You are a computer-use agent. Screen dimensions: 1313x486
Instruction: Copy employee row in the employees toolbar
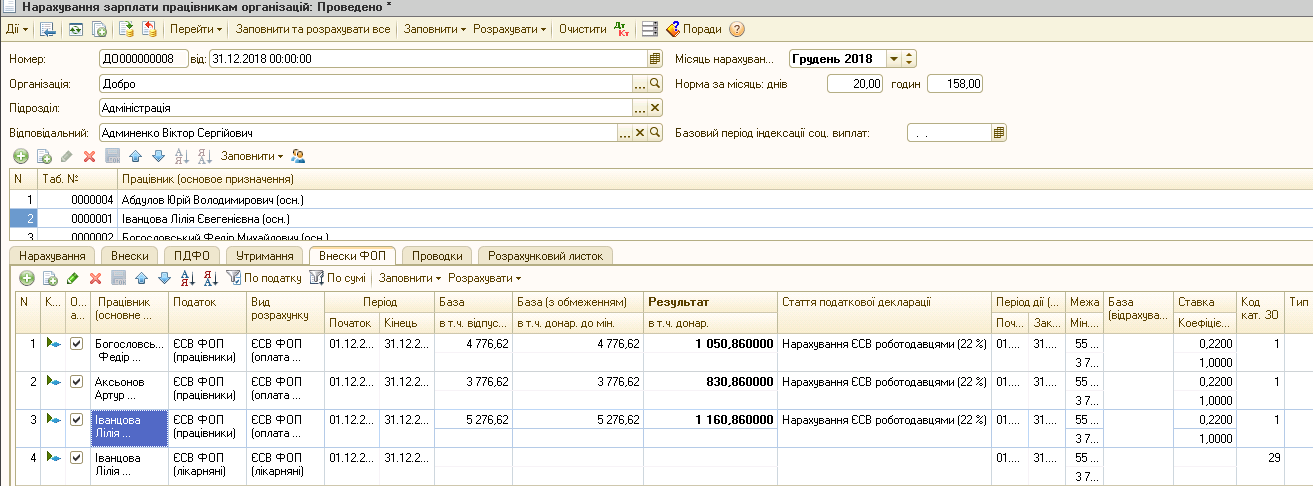point(44,156)
